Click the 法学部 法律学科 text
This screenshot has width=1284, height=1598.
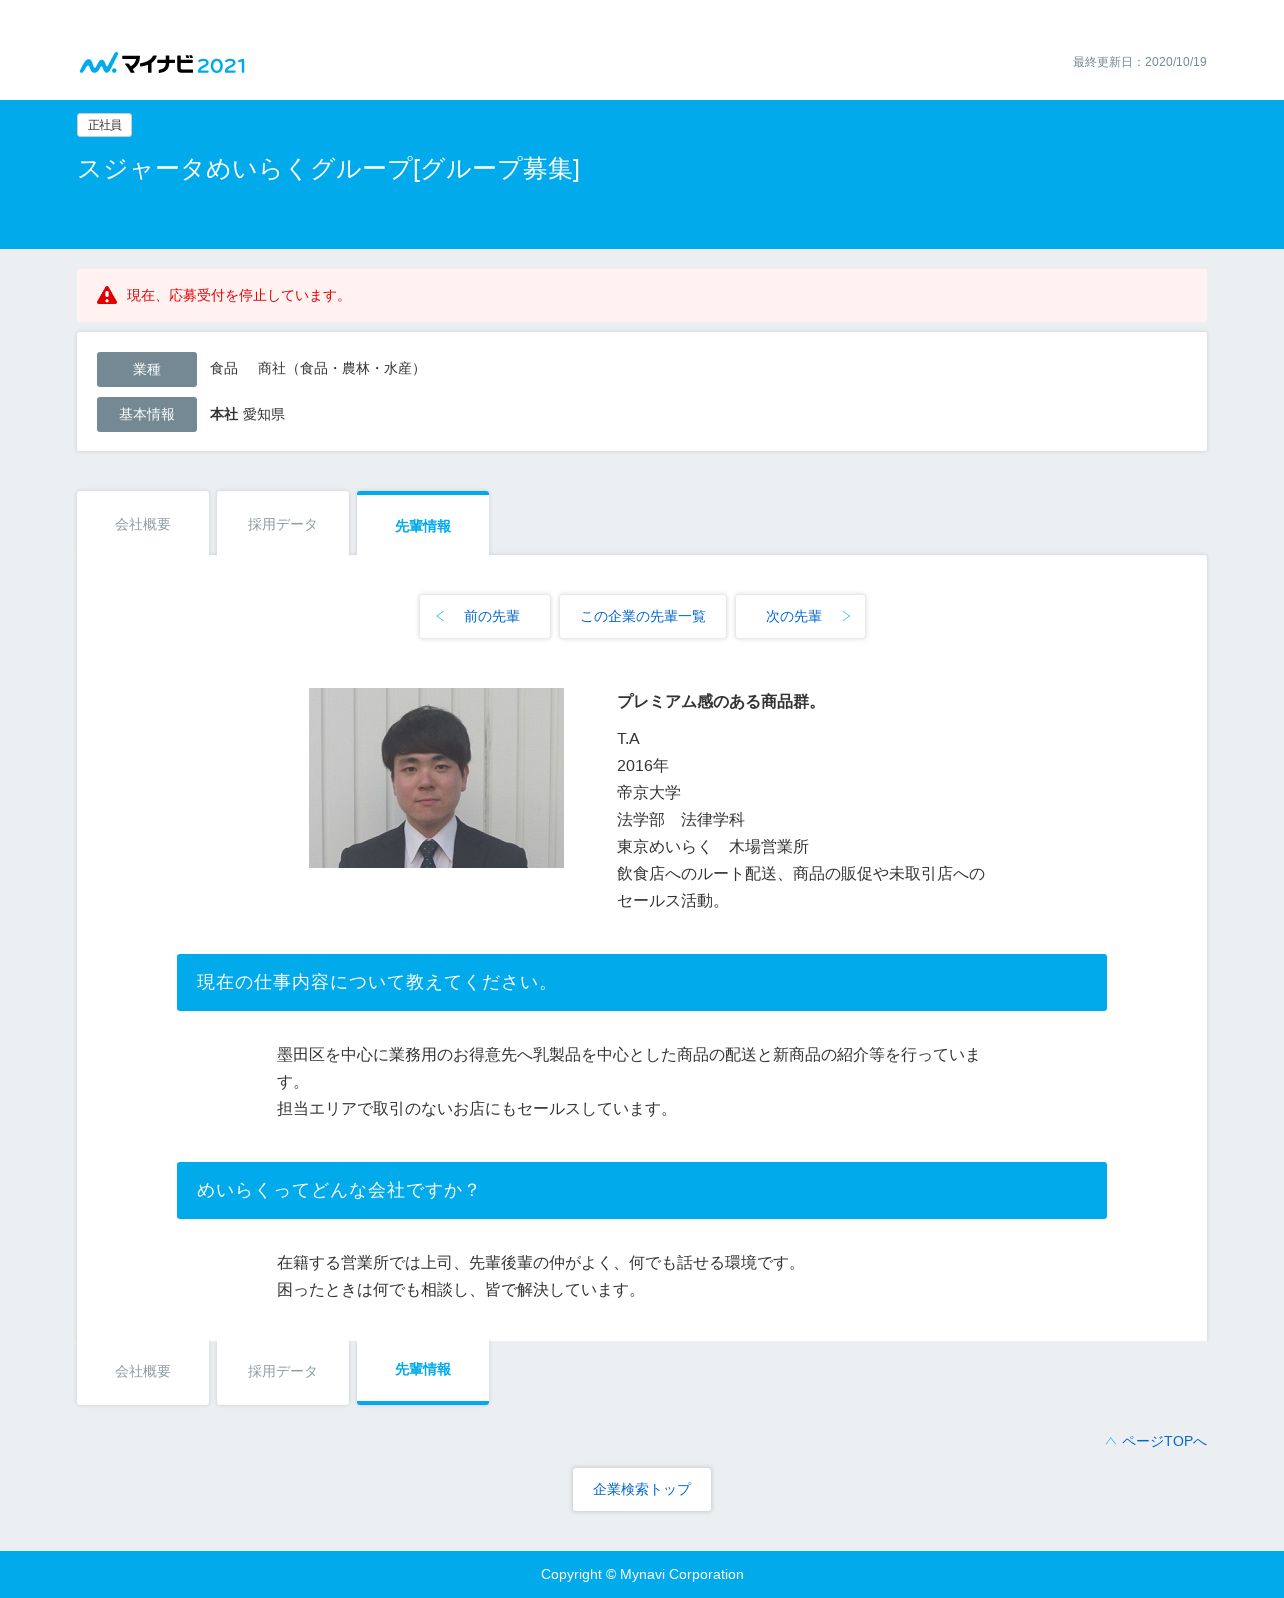(681, 820)
